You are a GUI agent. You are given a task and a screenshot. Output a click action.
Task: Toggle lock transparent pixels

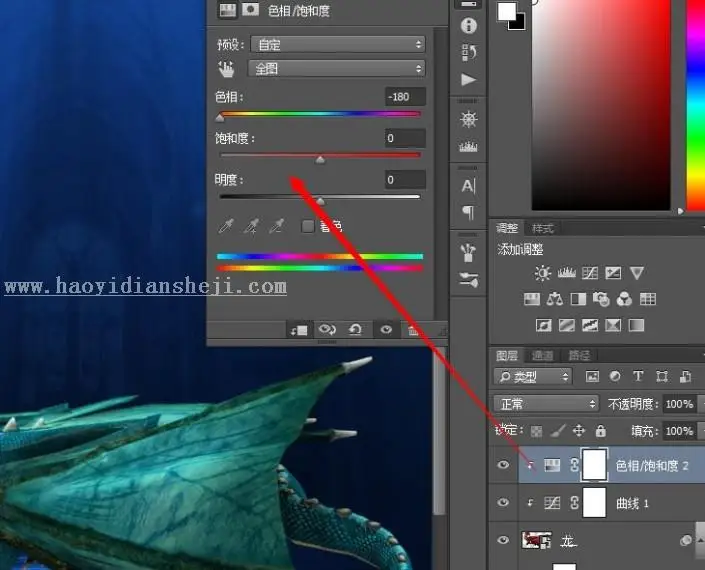coord(536,431)
